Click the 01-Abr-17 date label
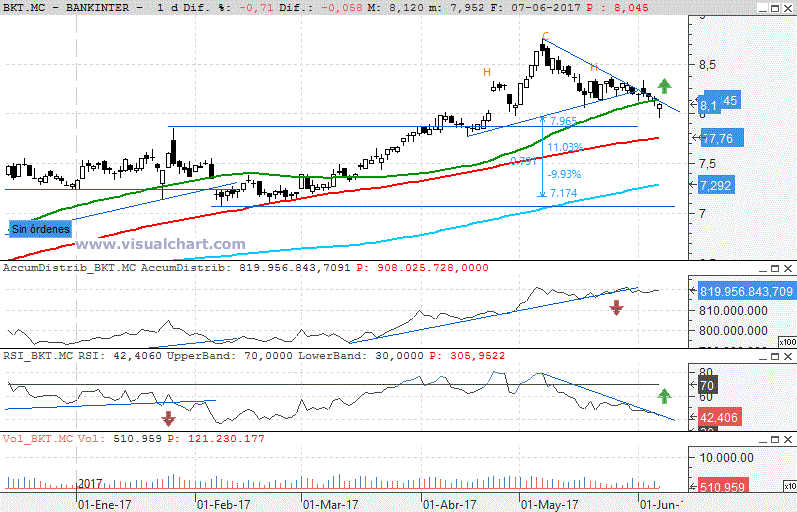Image resolution: width=797 pixels, height=512 pixels. point(450,504)
